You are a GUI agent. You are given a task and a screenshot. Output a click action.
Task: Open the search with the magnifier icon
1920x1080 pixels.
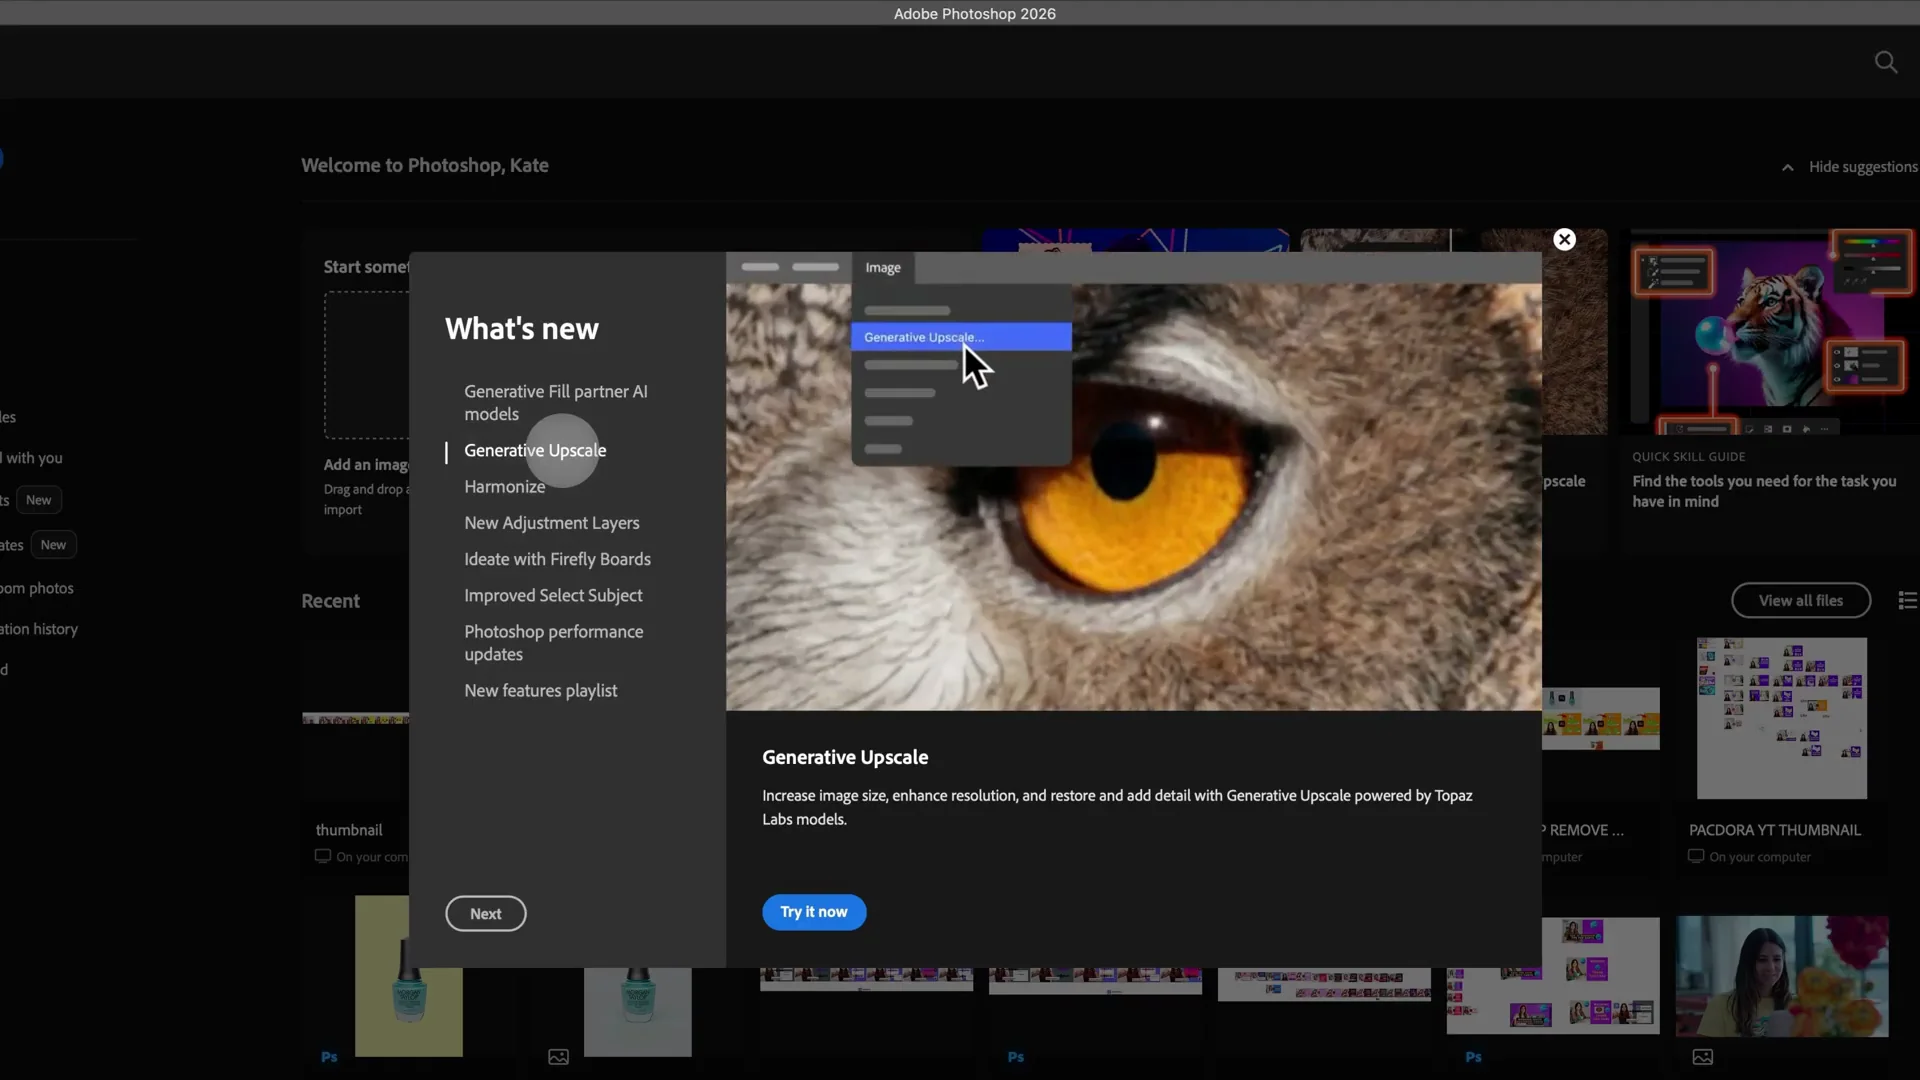pos(1885,62)
